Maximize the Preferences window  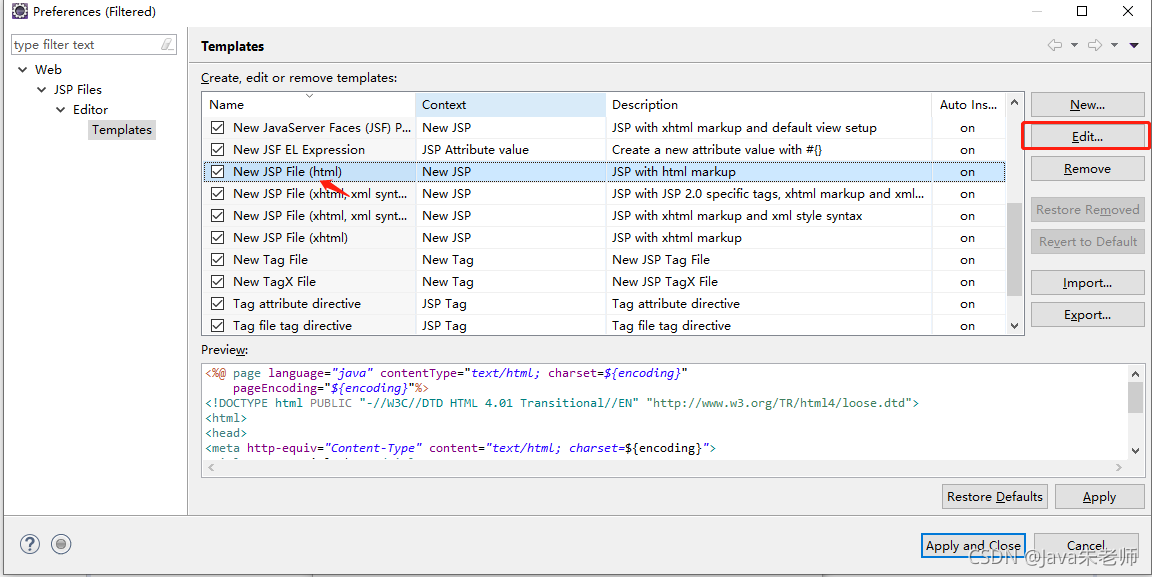1082,11
